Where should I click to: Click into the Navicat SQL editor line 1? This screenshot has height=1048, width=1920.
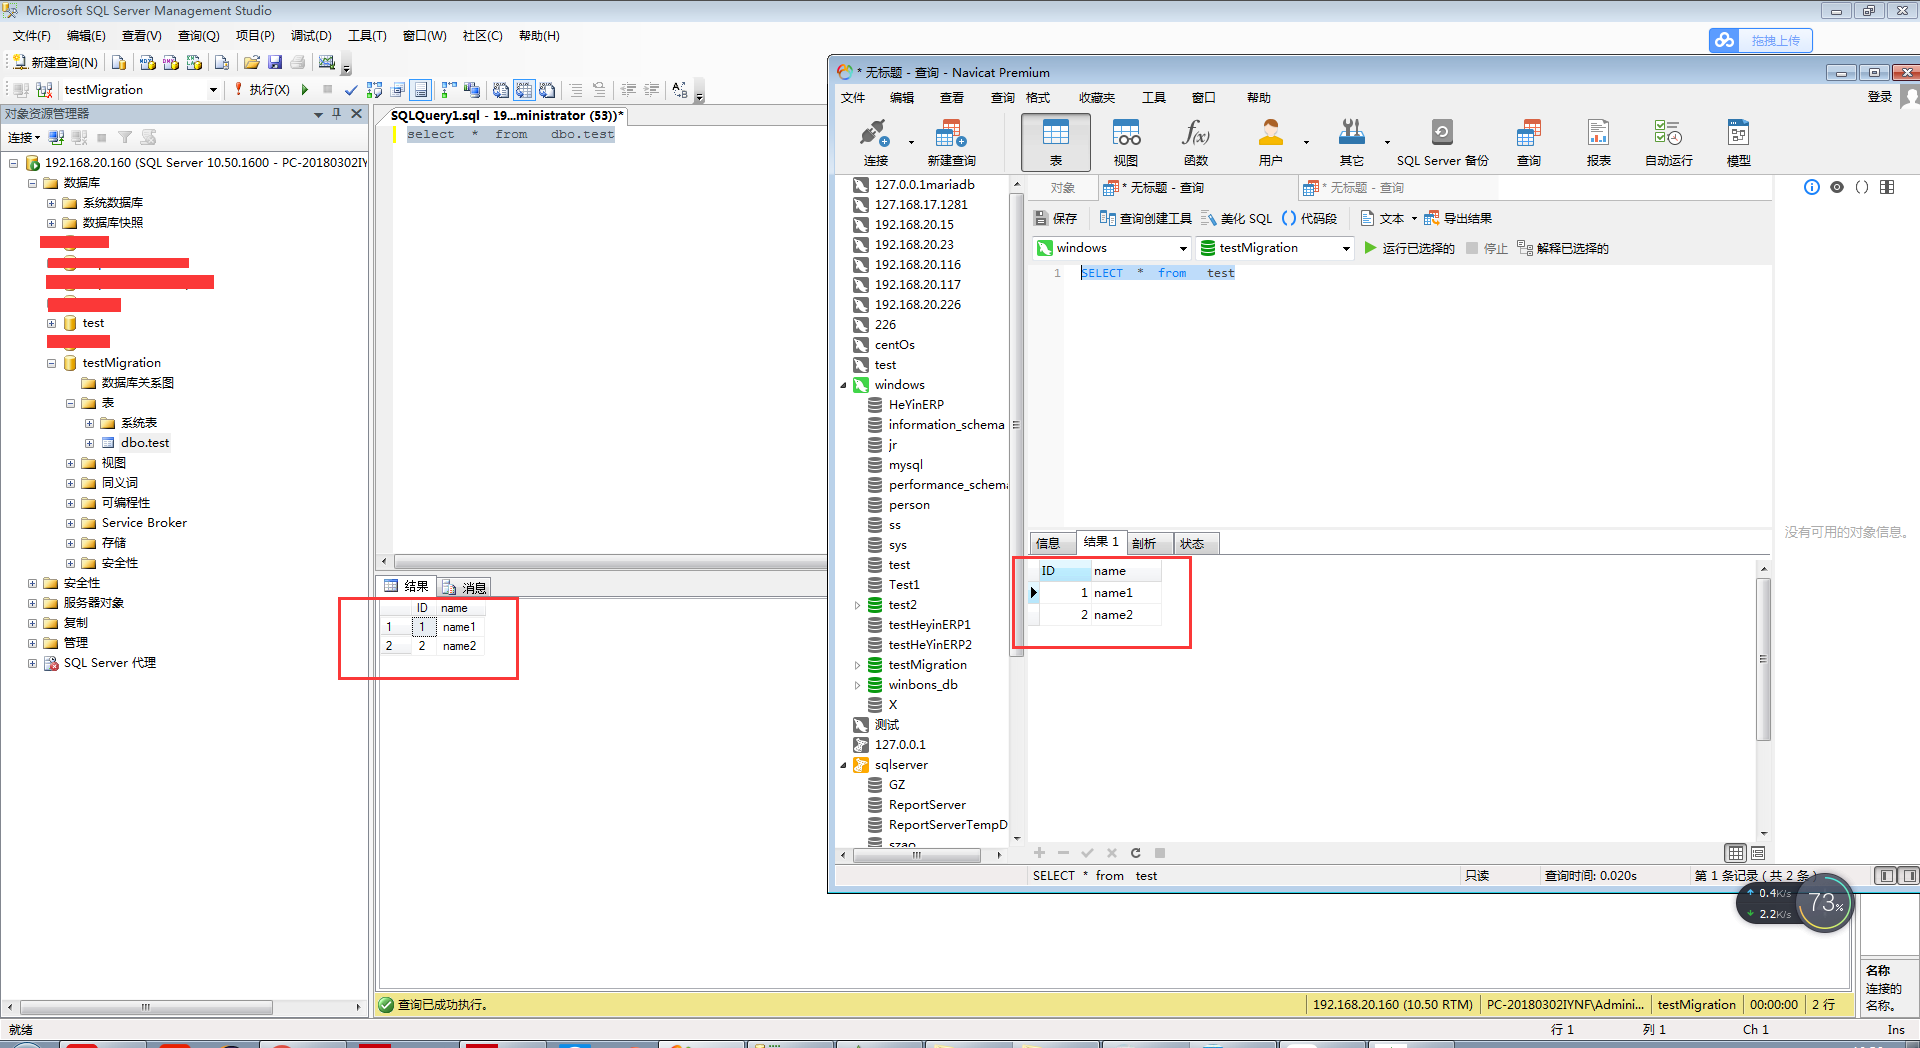[1157, 273]
